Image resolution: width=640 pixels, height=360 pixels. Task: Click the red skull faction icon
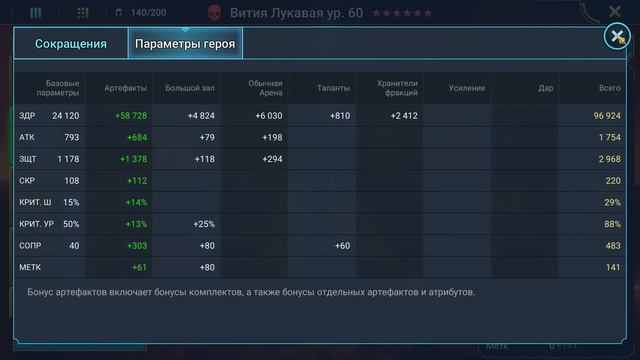pos(215,13)
